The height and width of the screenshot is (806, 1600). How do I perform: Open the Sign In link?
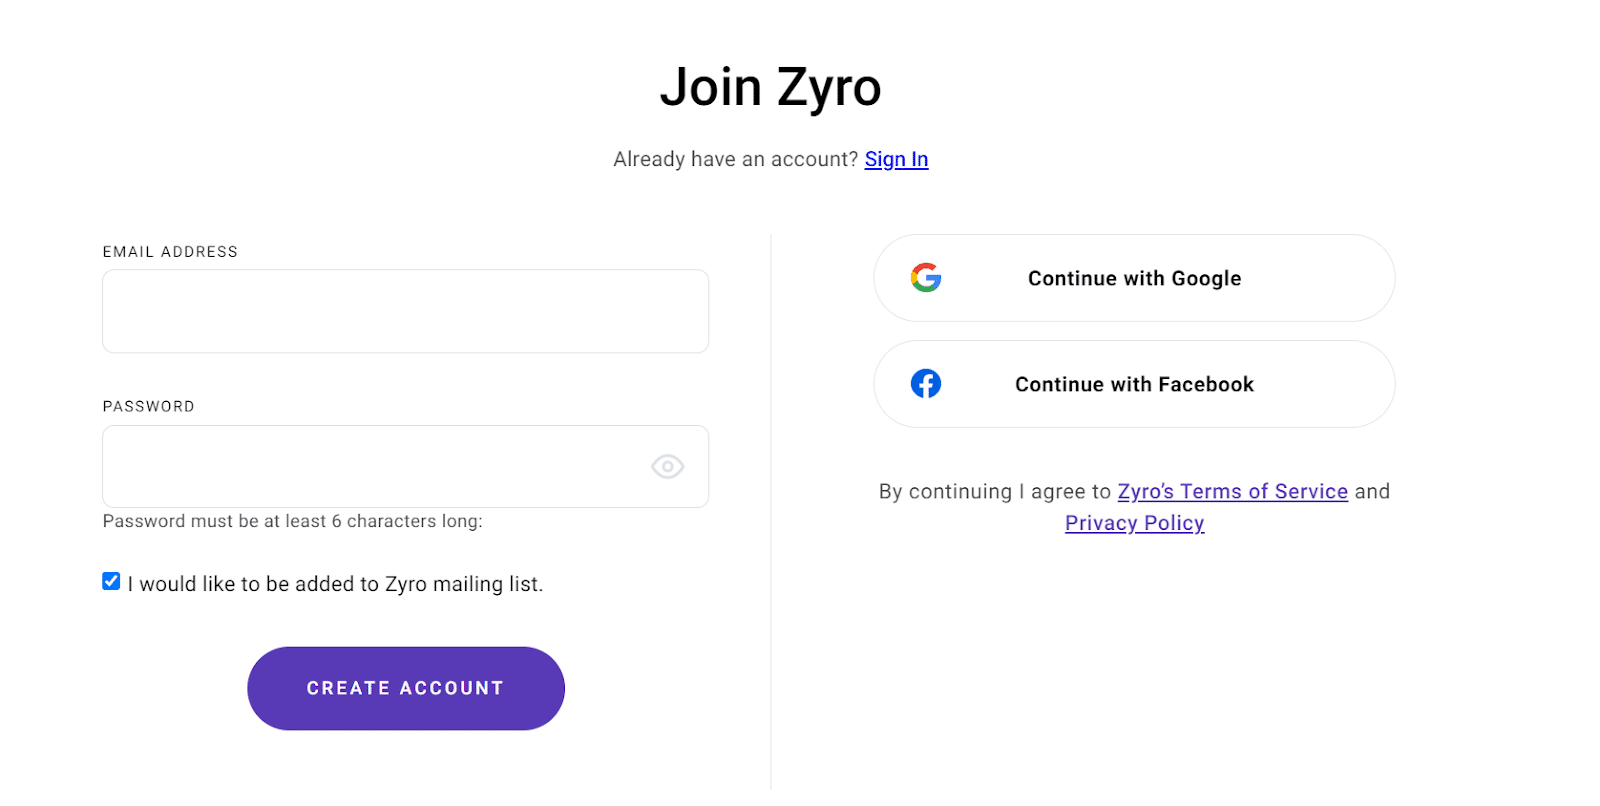[896, 160]
